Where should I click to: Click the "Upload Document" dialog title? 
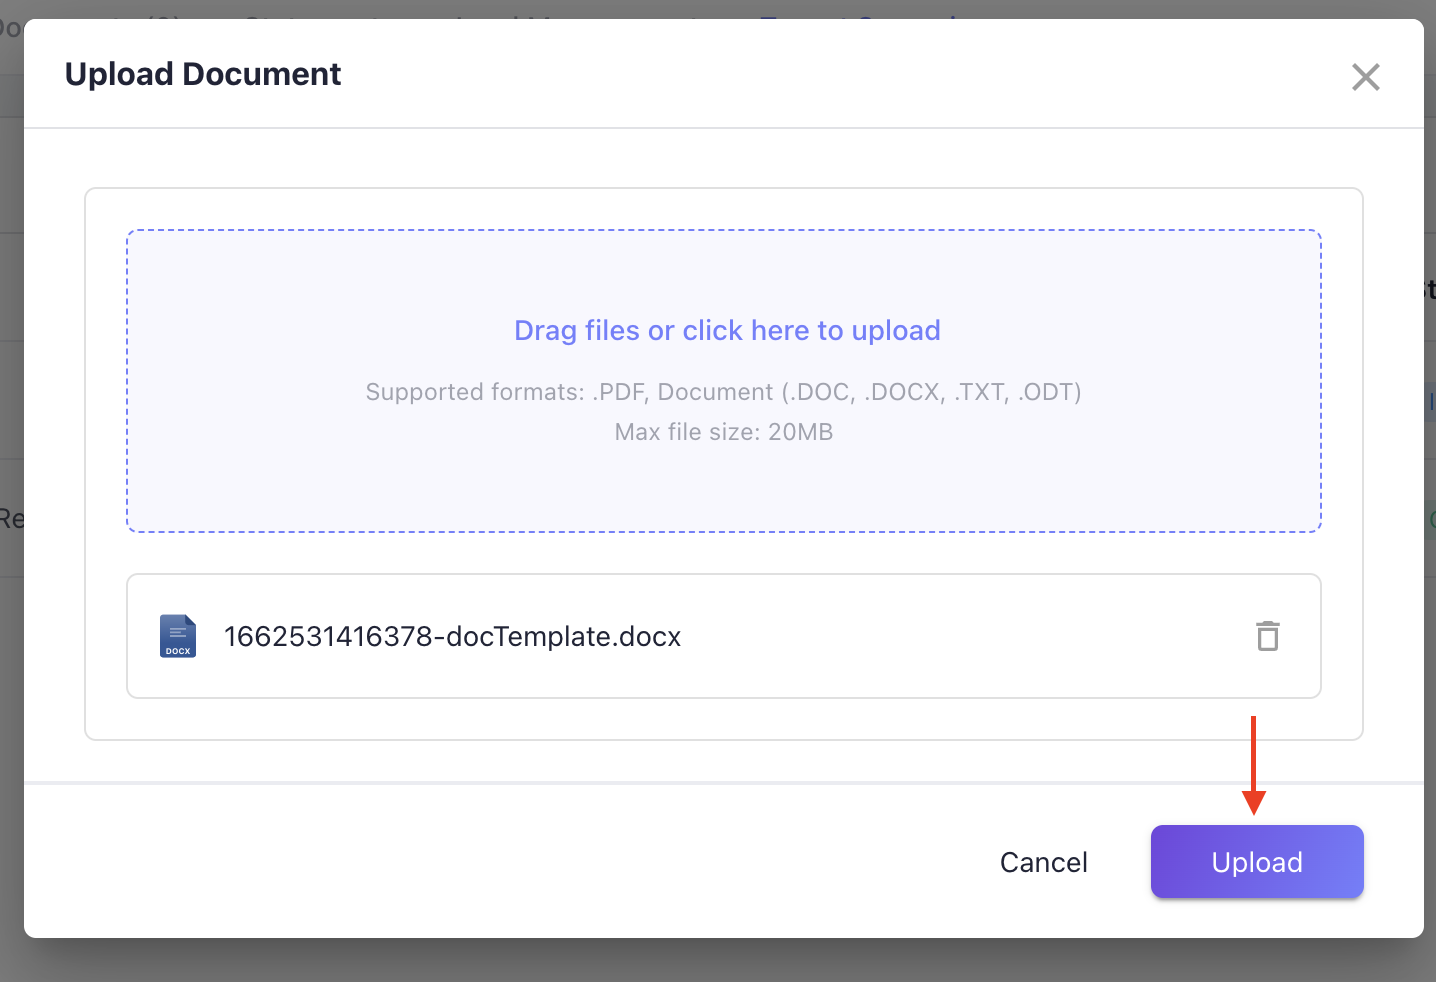pyautogui.click(x=203, y=74)
